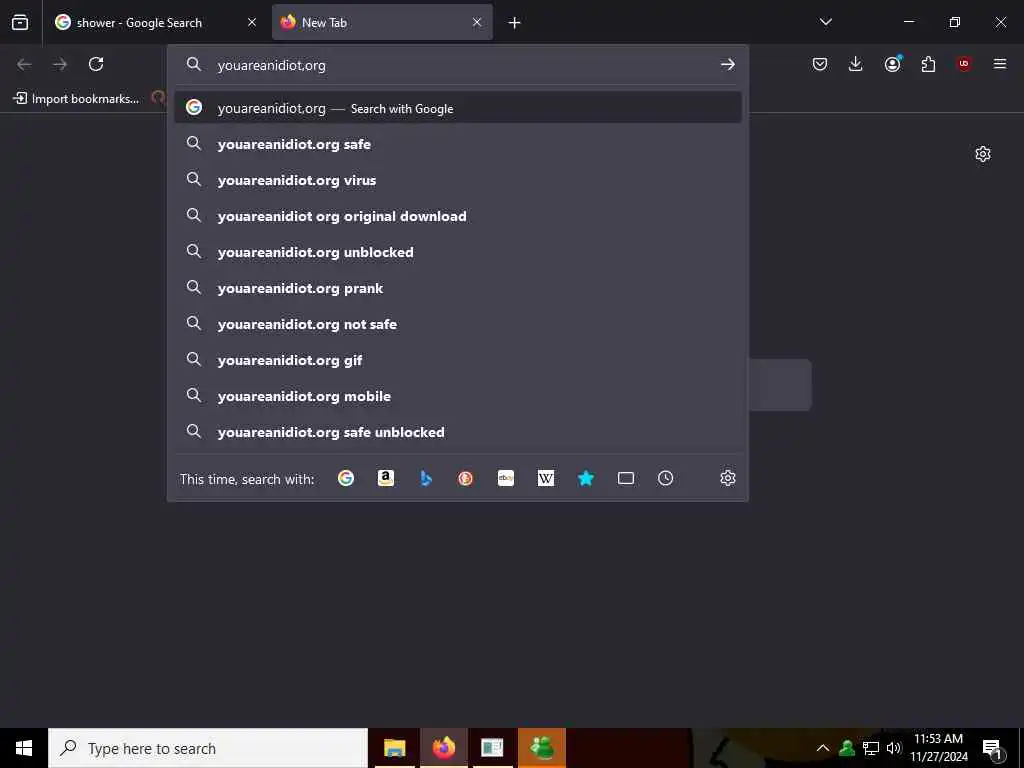This screenshot has width=1024, height=768.
Task: Click the green user tray icon
Action: (x=847, y=748)
